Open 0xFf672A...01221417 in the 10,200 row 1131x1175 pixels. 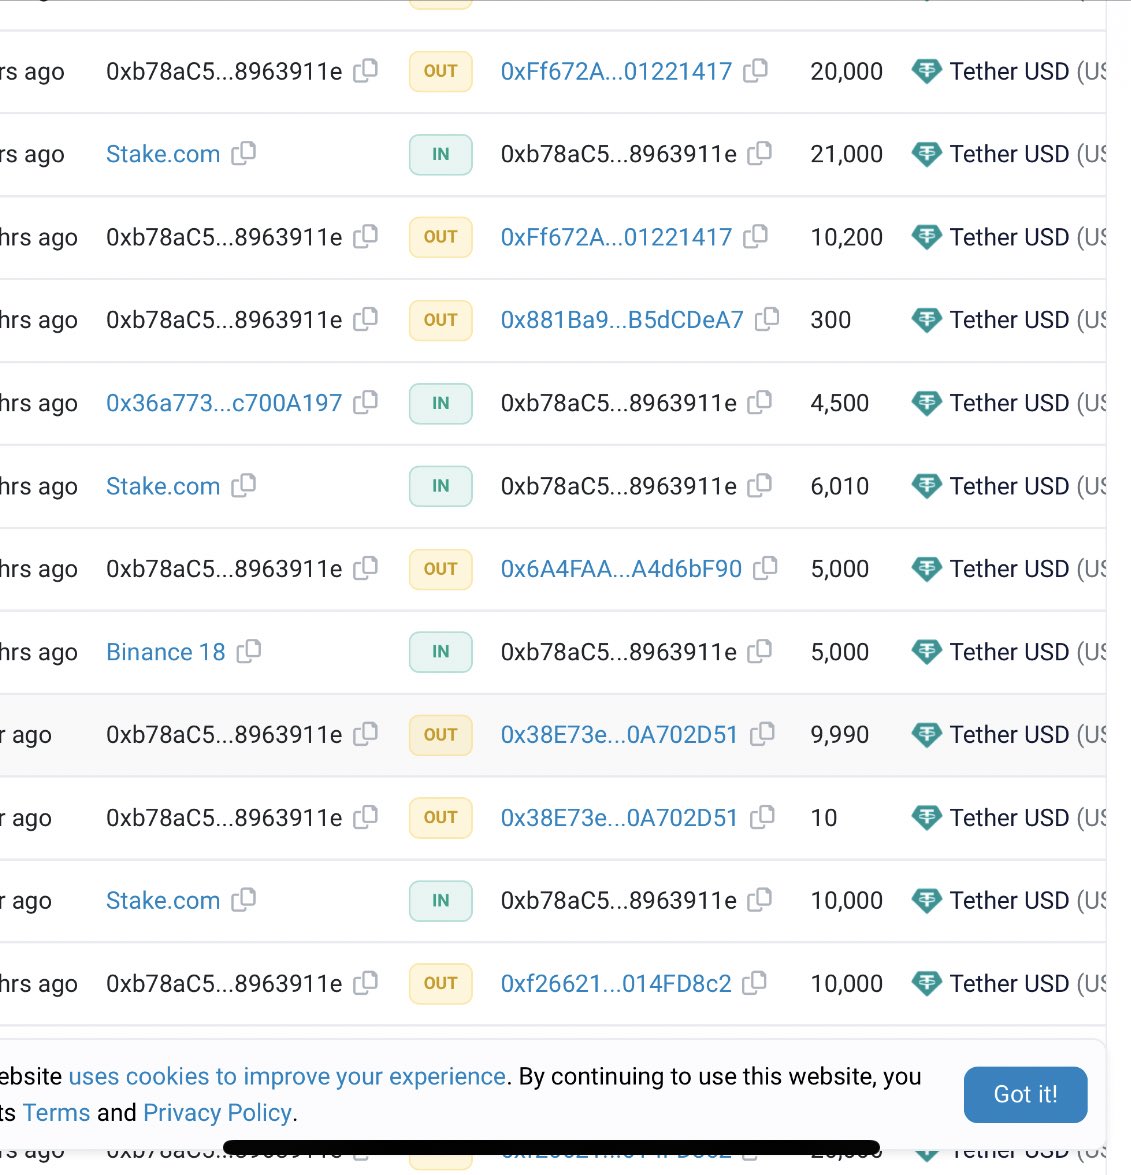point(616,238)
